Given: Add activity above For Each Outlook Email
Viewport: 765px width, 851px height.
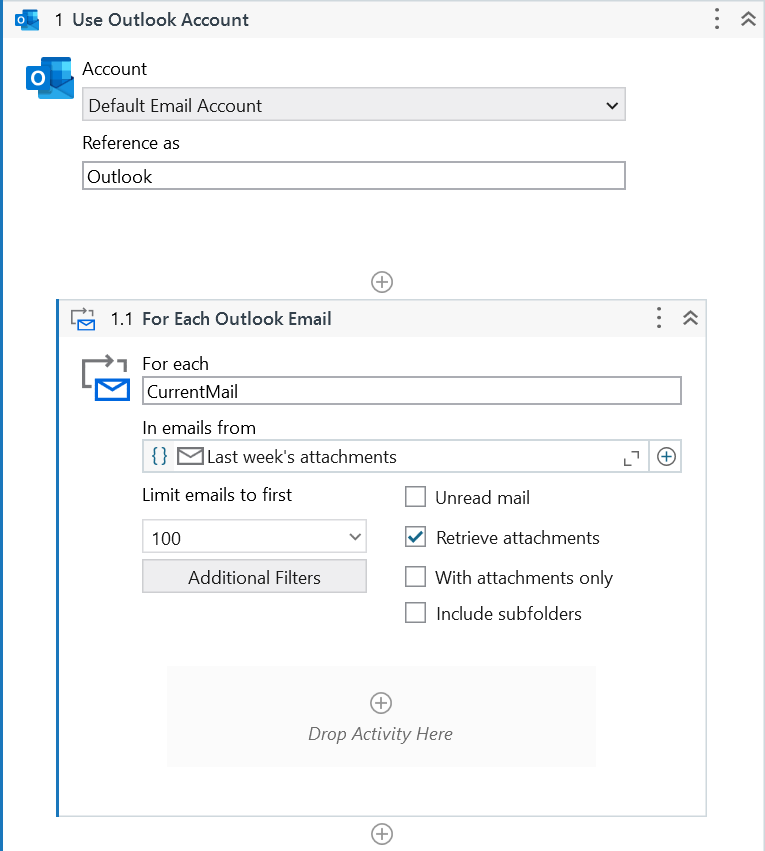Looking at the screenshot, I should [382, 282].
